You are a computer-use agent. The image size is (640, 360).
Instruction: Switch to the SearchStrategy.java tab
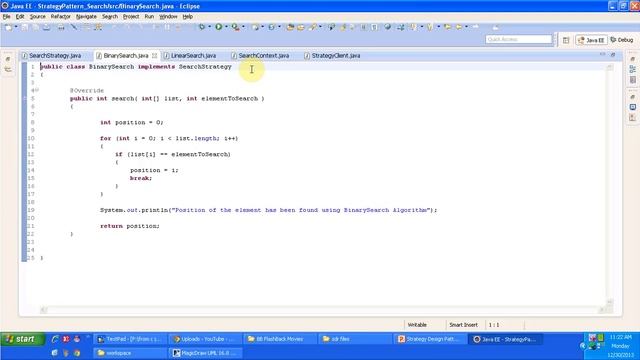(x=51, y=56)
